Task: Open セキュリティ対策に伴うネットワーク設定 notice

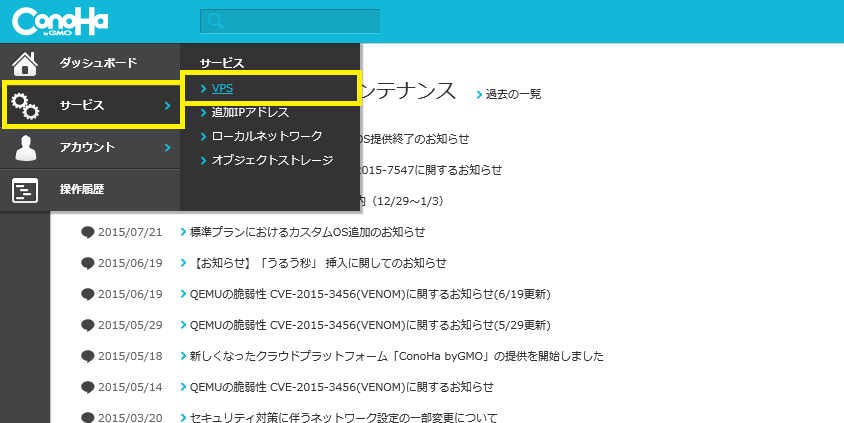Action: tap(343, 418)
